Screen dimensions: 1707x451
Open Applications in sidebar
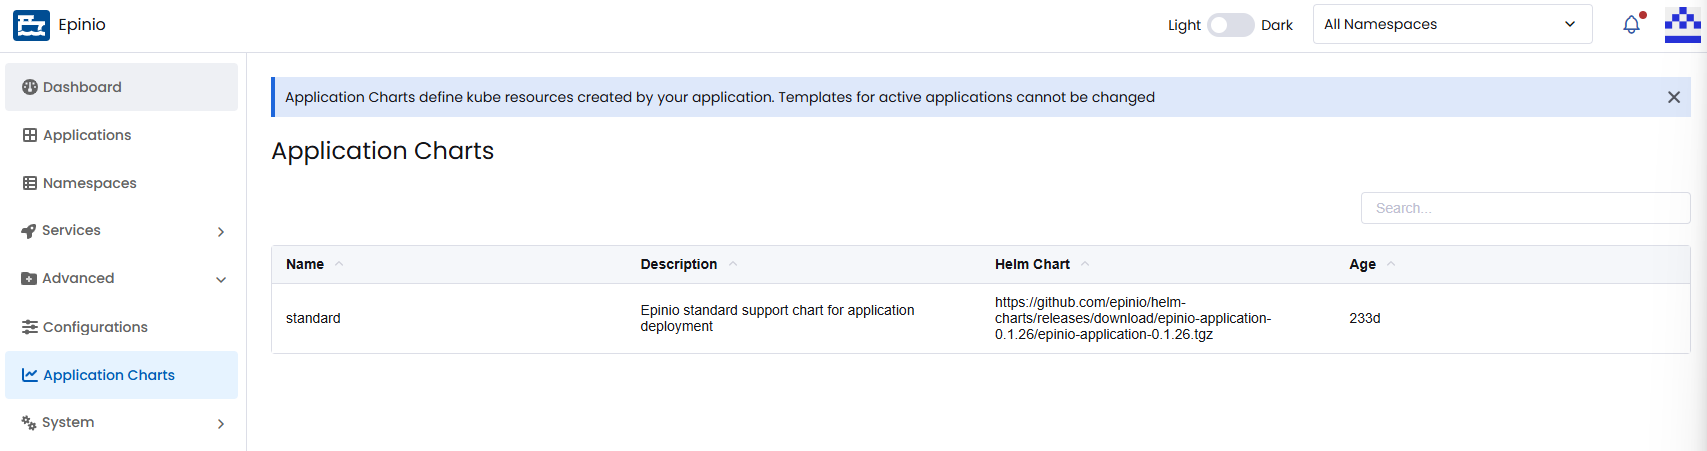pos(121,135)
